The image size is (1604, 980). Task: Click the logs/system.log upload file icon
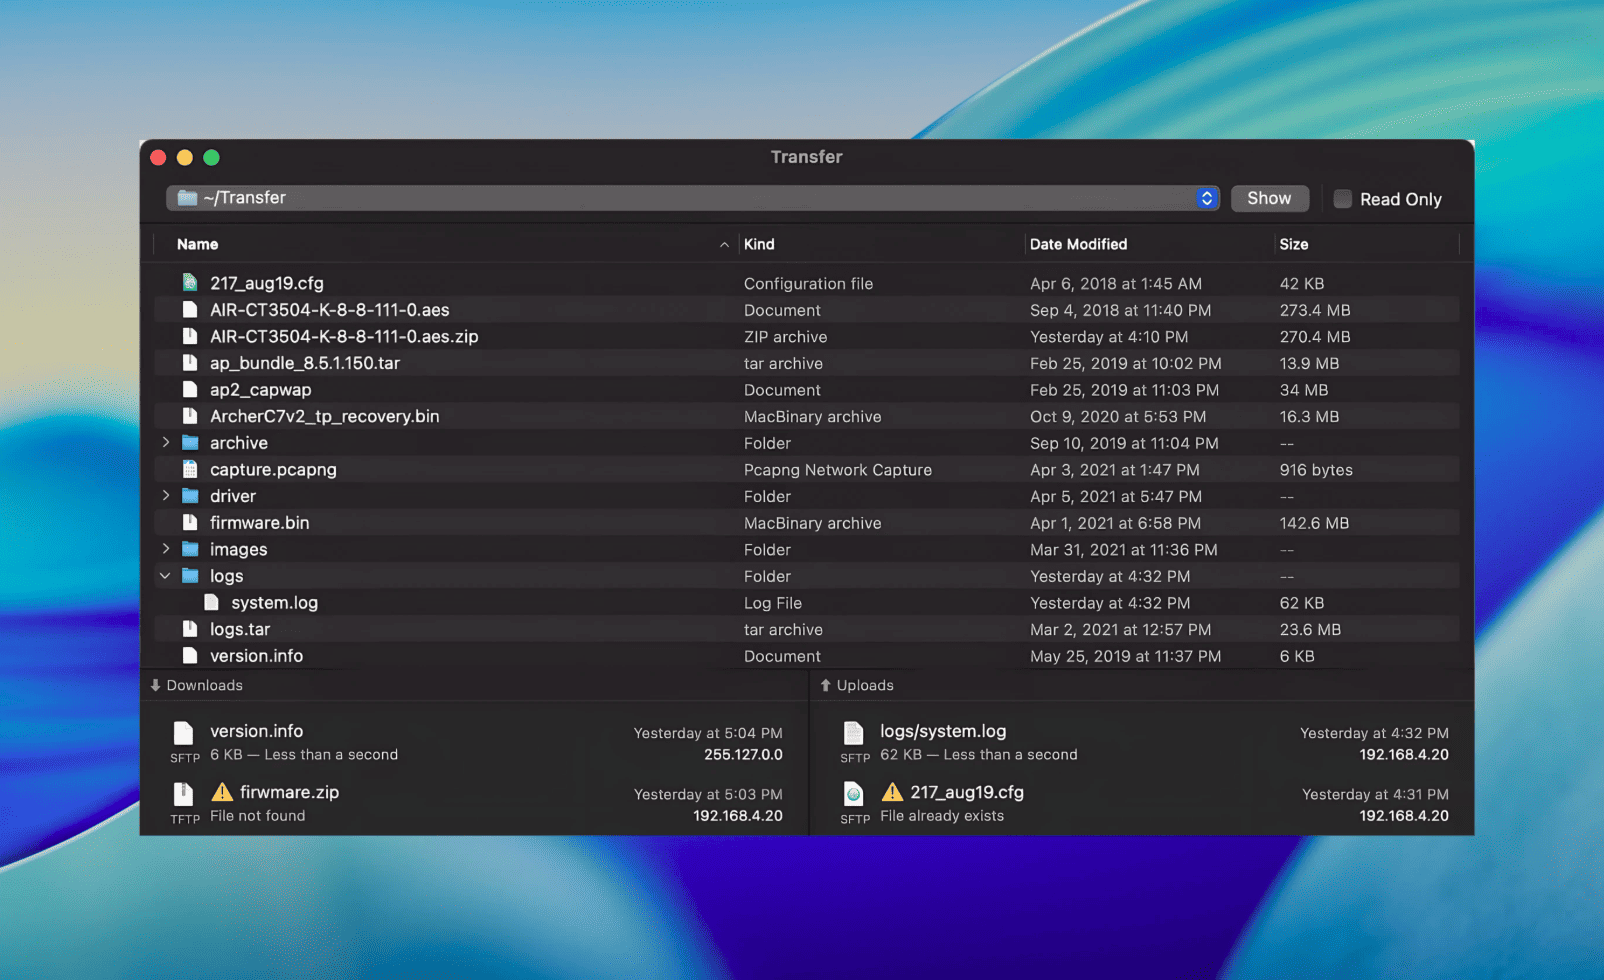pos(854,733)
